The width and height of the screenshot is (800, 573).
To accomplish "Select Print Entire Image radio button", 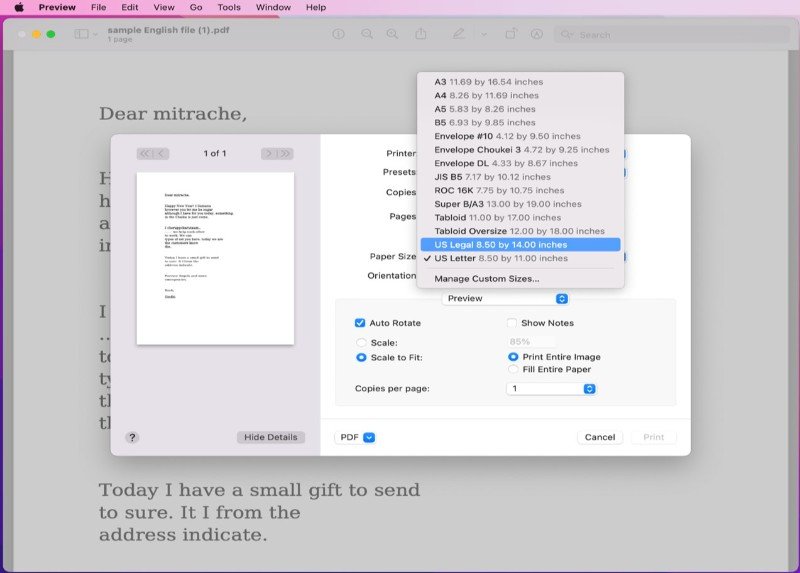I will coord(513,357).
